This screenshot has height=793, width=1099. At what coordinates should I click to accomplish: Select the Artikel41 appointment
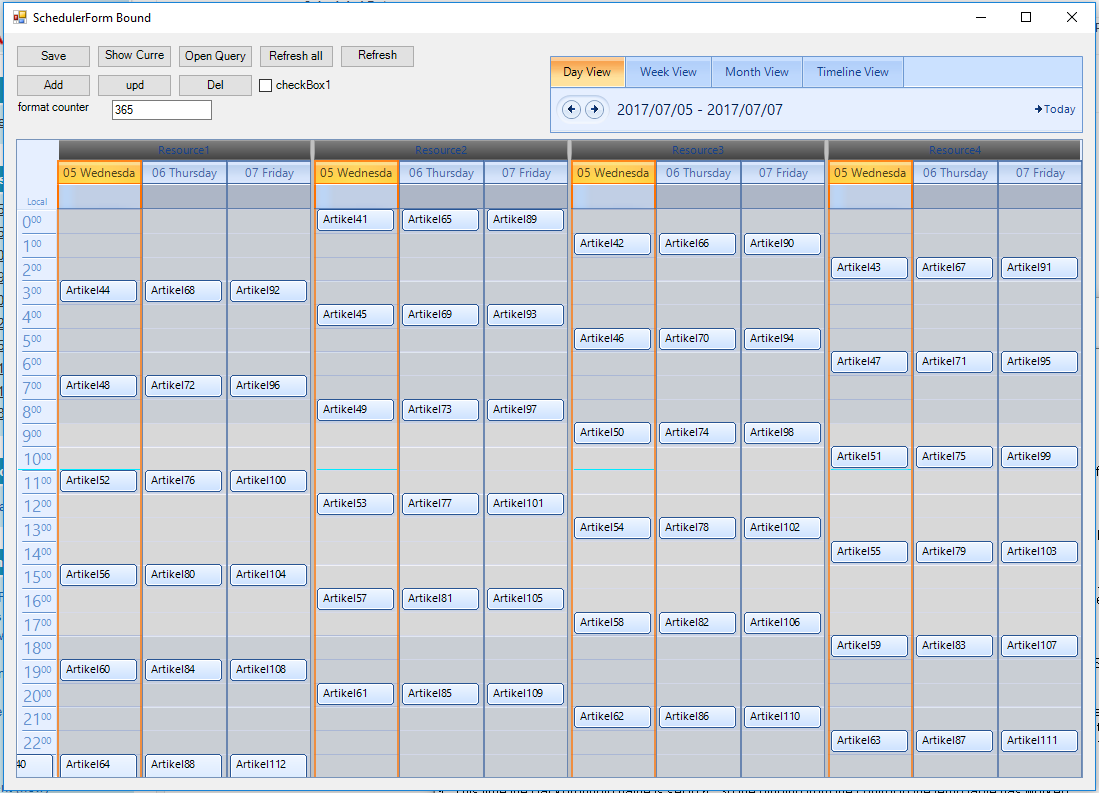(356, 219)
